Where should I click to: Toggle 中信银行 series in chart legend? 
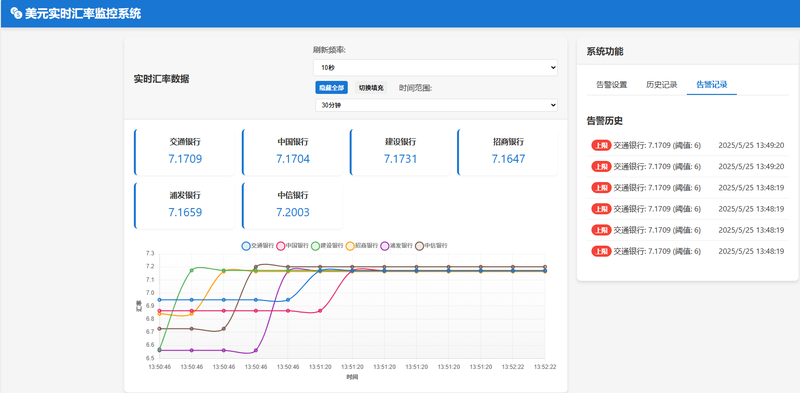[x=431, y=245]
